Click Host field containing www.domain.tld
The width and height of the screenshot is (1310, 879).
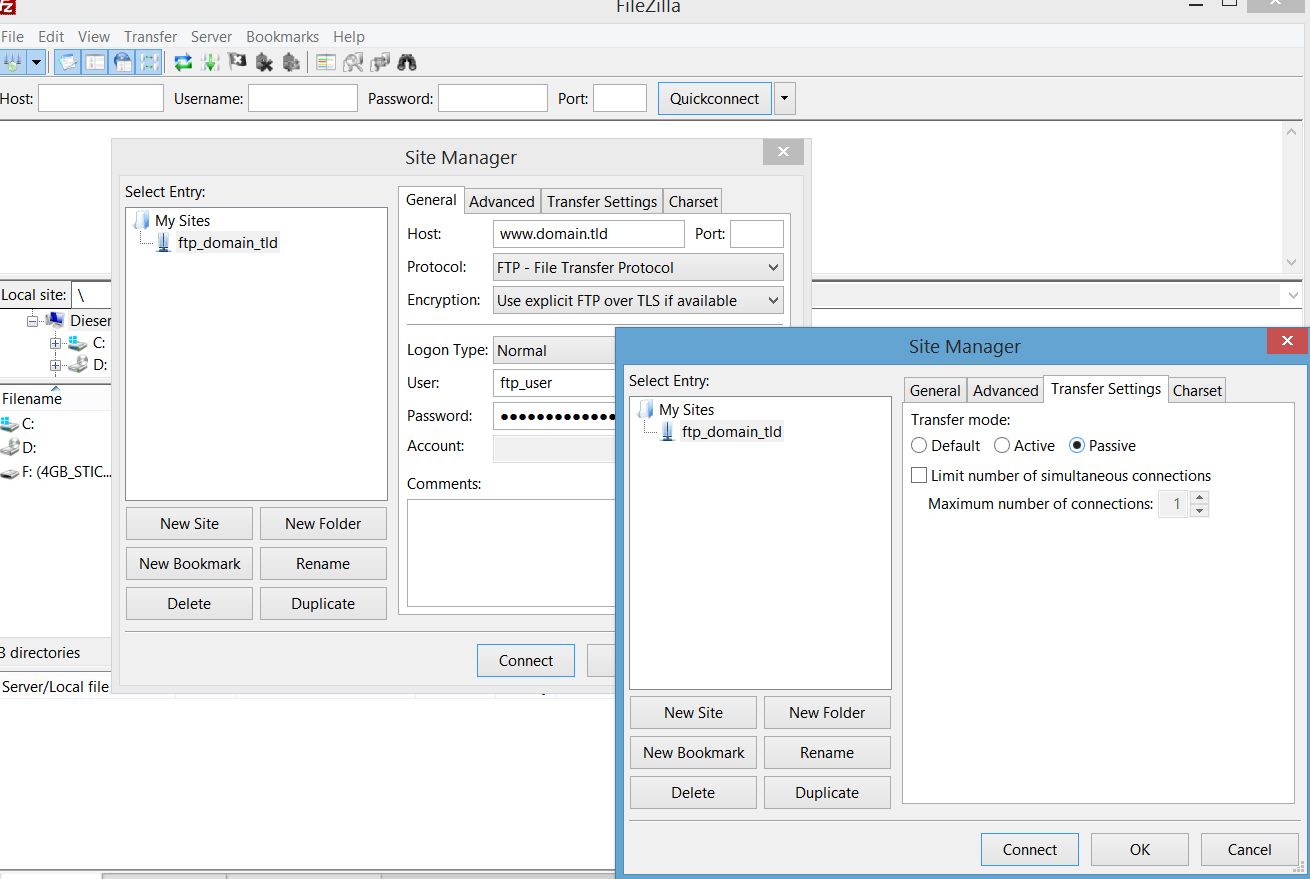click(589, 234)
